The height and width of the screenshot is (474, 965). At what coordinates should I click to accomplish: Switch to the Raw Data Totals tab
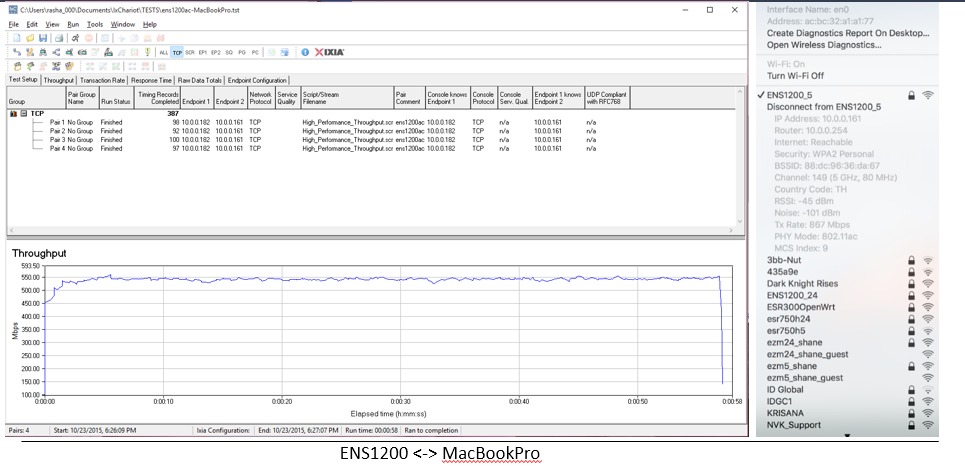pyautogui.click(x=199, y=81)
